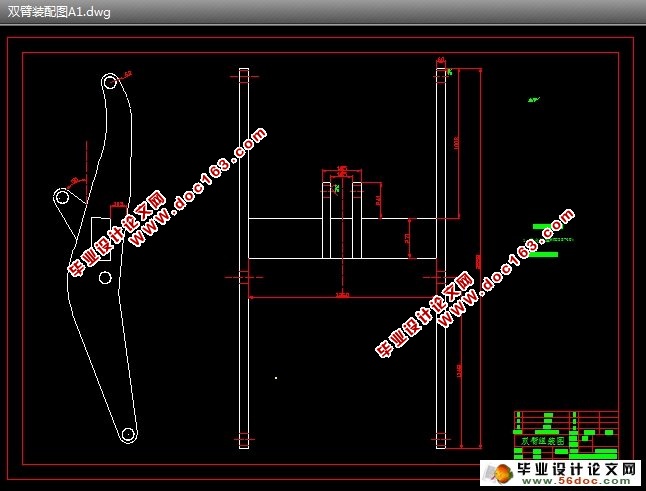
Task: Select the "841" vertical dimension text
Action: [x=378, y=200]
